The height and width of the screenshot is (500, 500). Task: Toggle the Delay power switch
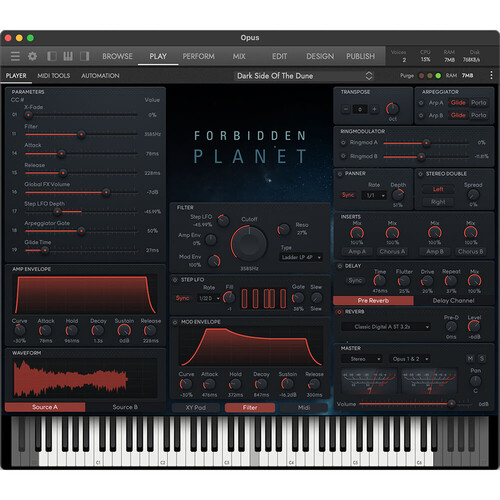[x=340, y=266]
